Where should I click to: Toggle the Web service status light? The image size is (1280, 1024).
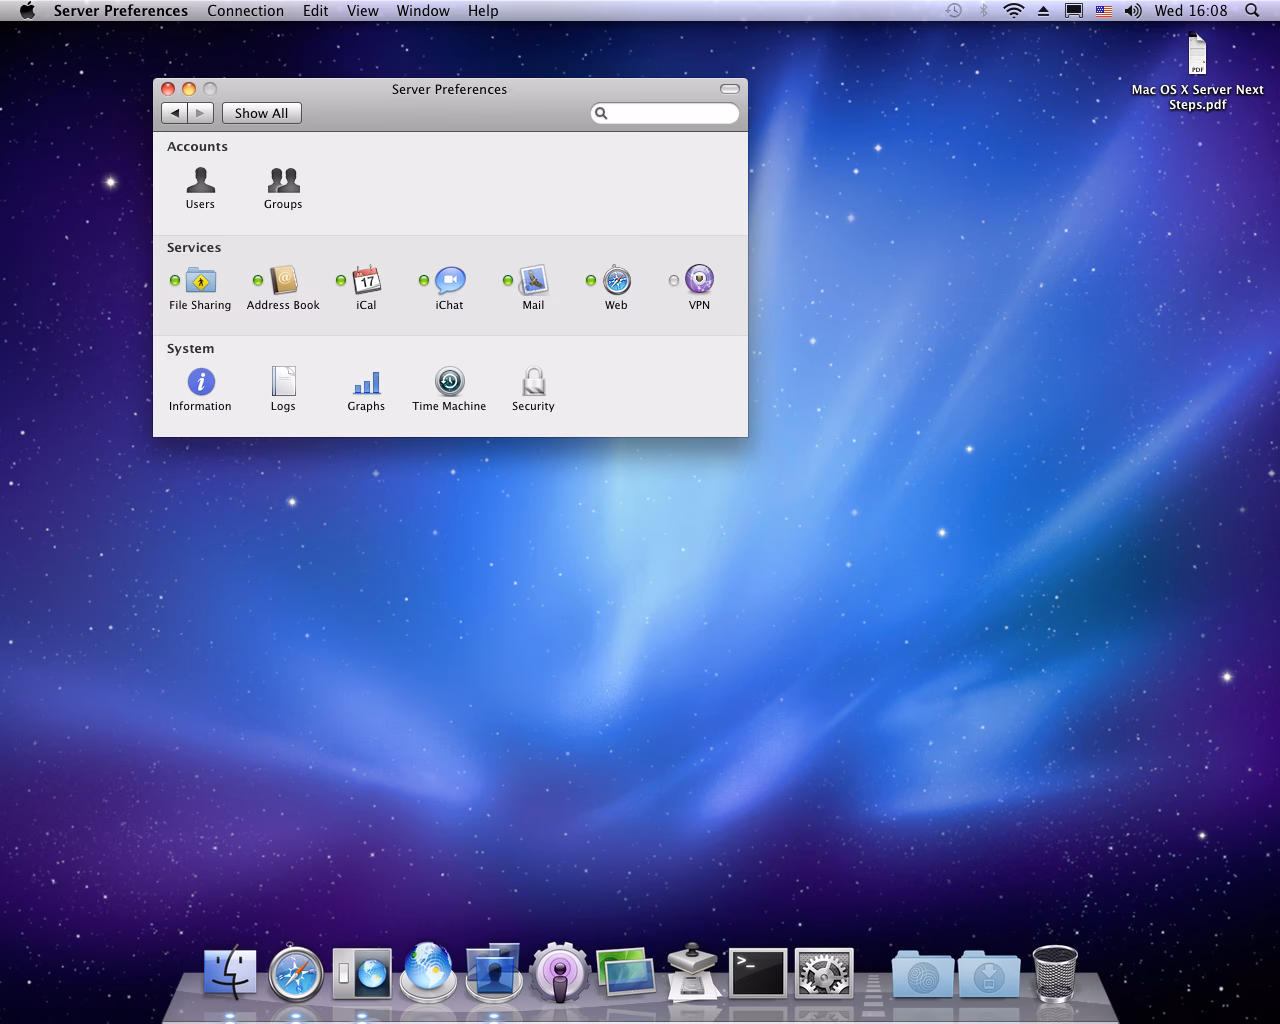pos(593,281)
